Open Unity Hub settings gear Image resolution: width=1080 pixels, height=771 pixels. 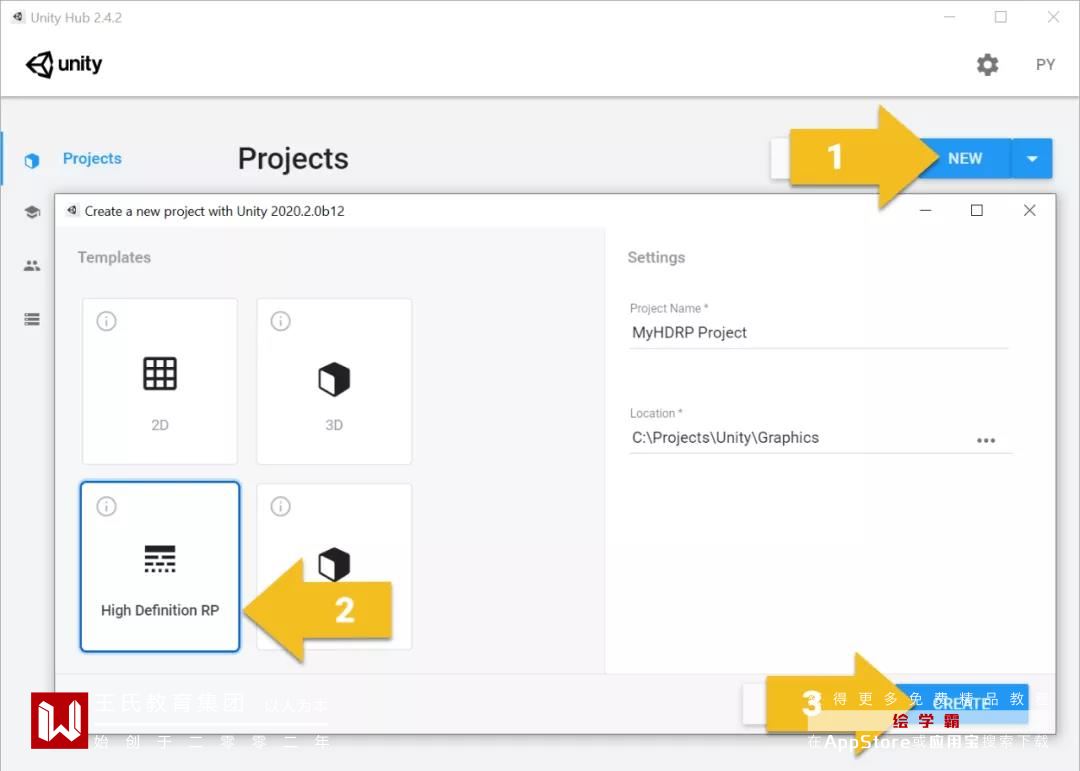pyautogui.click(x=987, y=65)
